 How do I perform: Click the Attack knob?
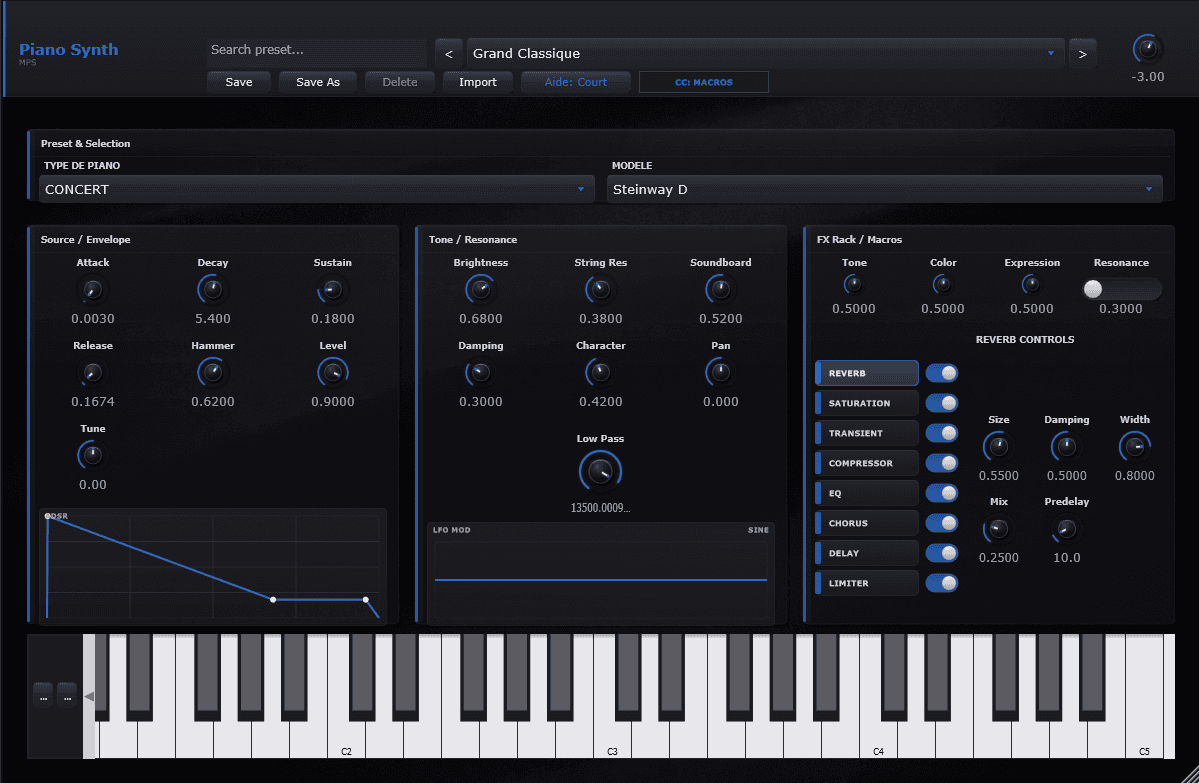tap(93, 290)
